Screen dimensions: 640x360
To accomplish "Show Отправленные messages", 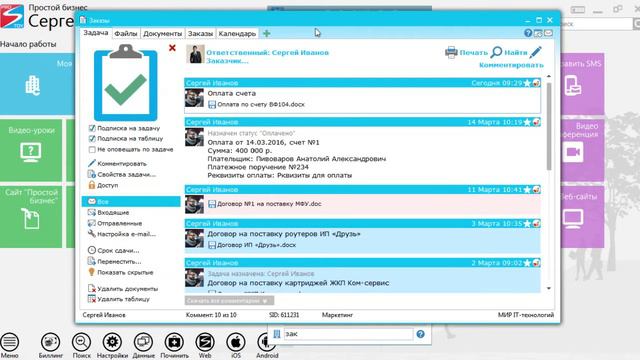I will 115,223.
